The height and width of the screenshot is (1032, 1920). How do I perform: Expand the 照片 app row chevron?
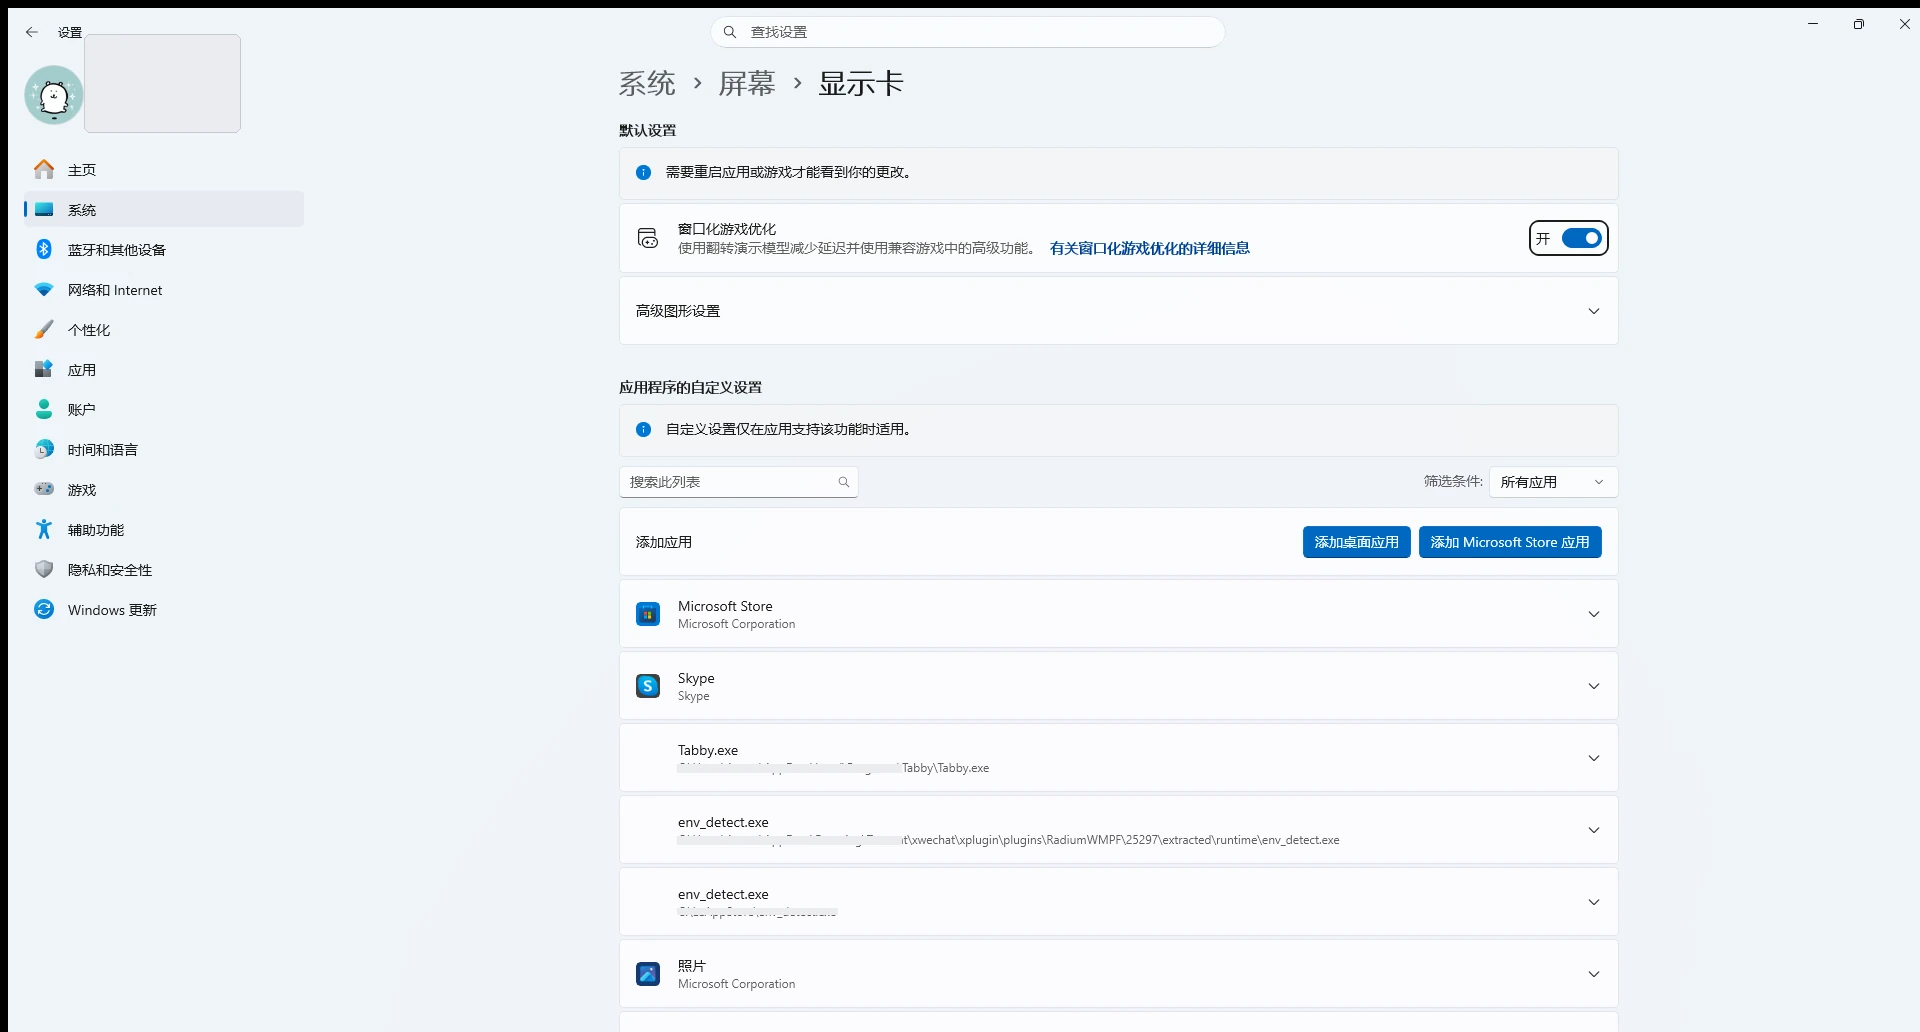[1594, 974]
